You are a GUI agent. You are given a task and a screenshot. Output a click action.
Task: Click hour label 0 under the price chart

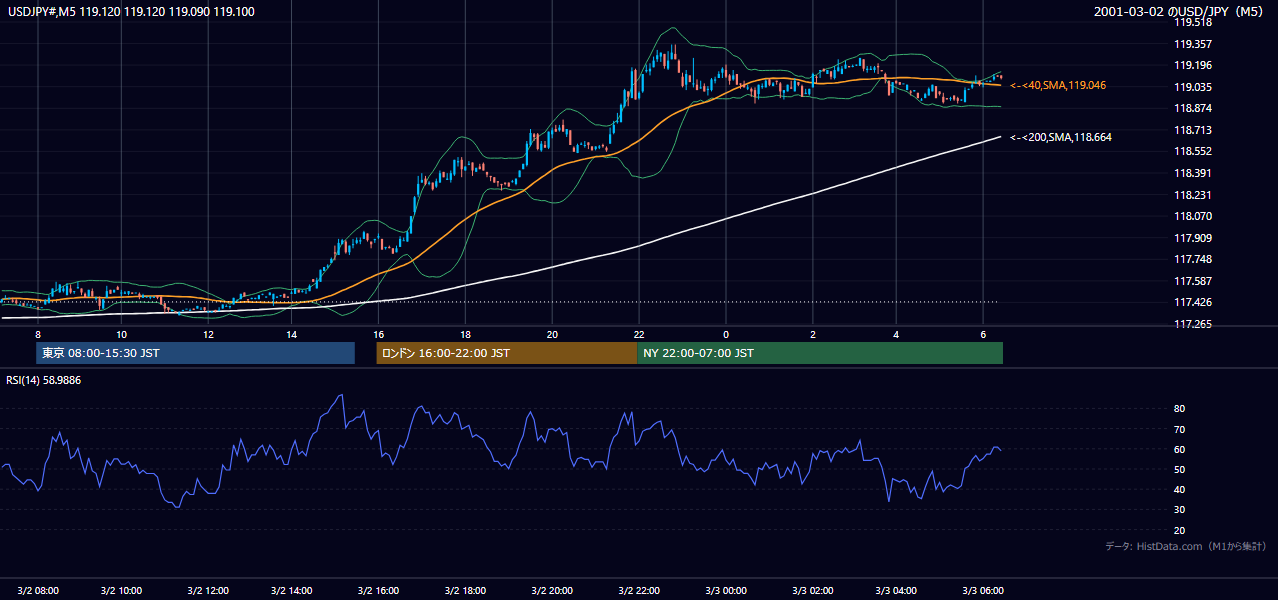[726, 334]
